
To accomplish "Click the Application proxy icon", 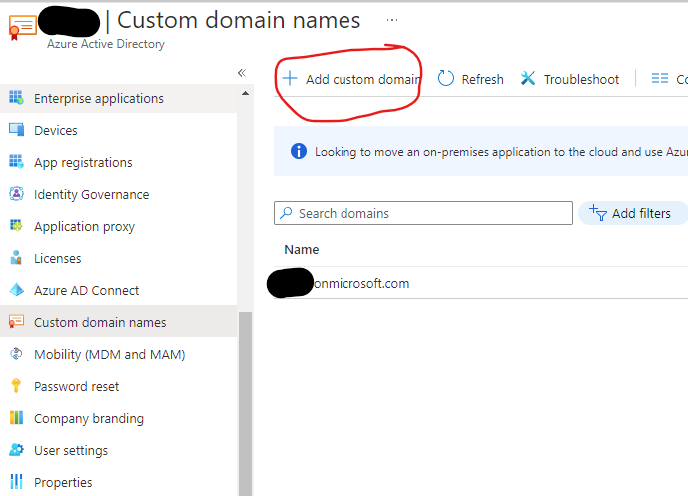I will tap(16, 226).
